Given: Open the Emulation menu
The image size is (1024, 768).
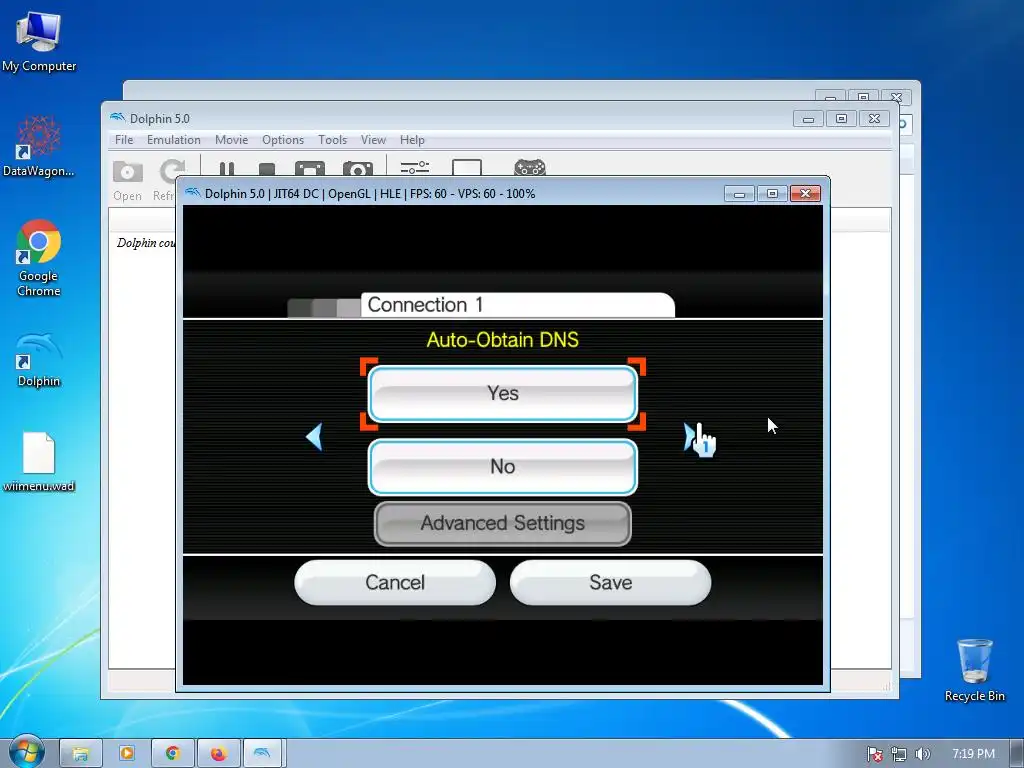Looking at the screenshot, I should pyautogui.click(x=174, y=140).
